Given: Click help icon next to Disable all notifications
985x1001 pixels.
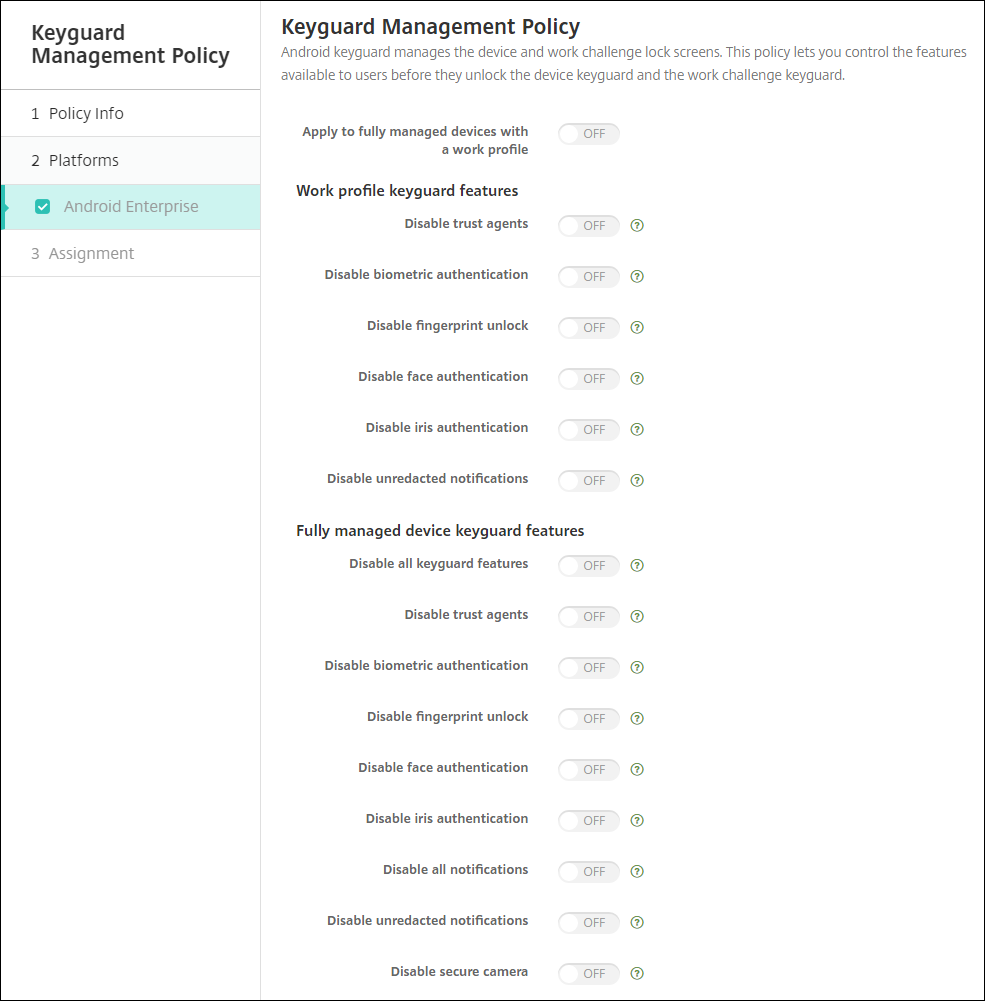Looking at the screenshot, I should 637,871.
